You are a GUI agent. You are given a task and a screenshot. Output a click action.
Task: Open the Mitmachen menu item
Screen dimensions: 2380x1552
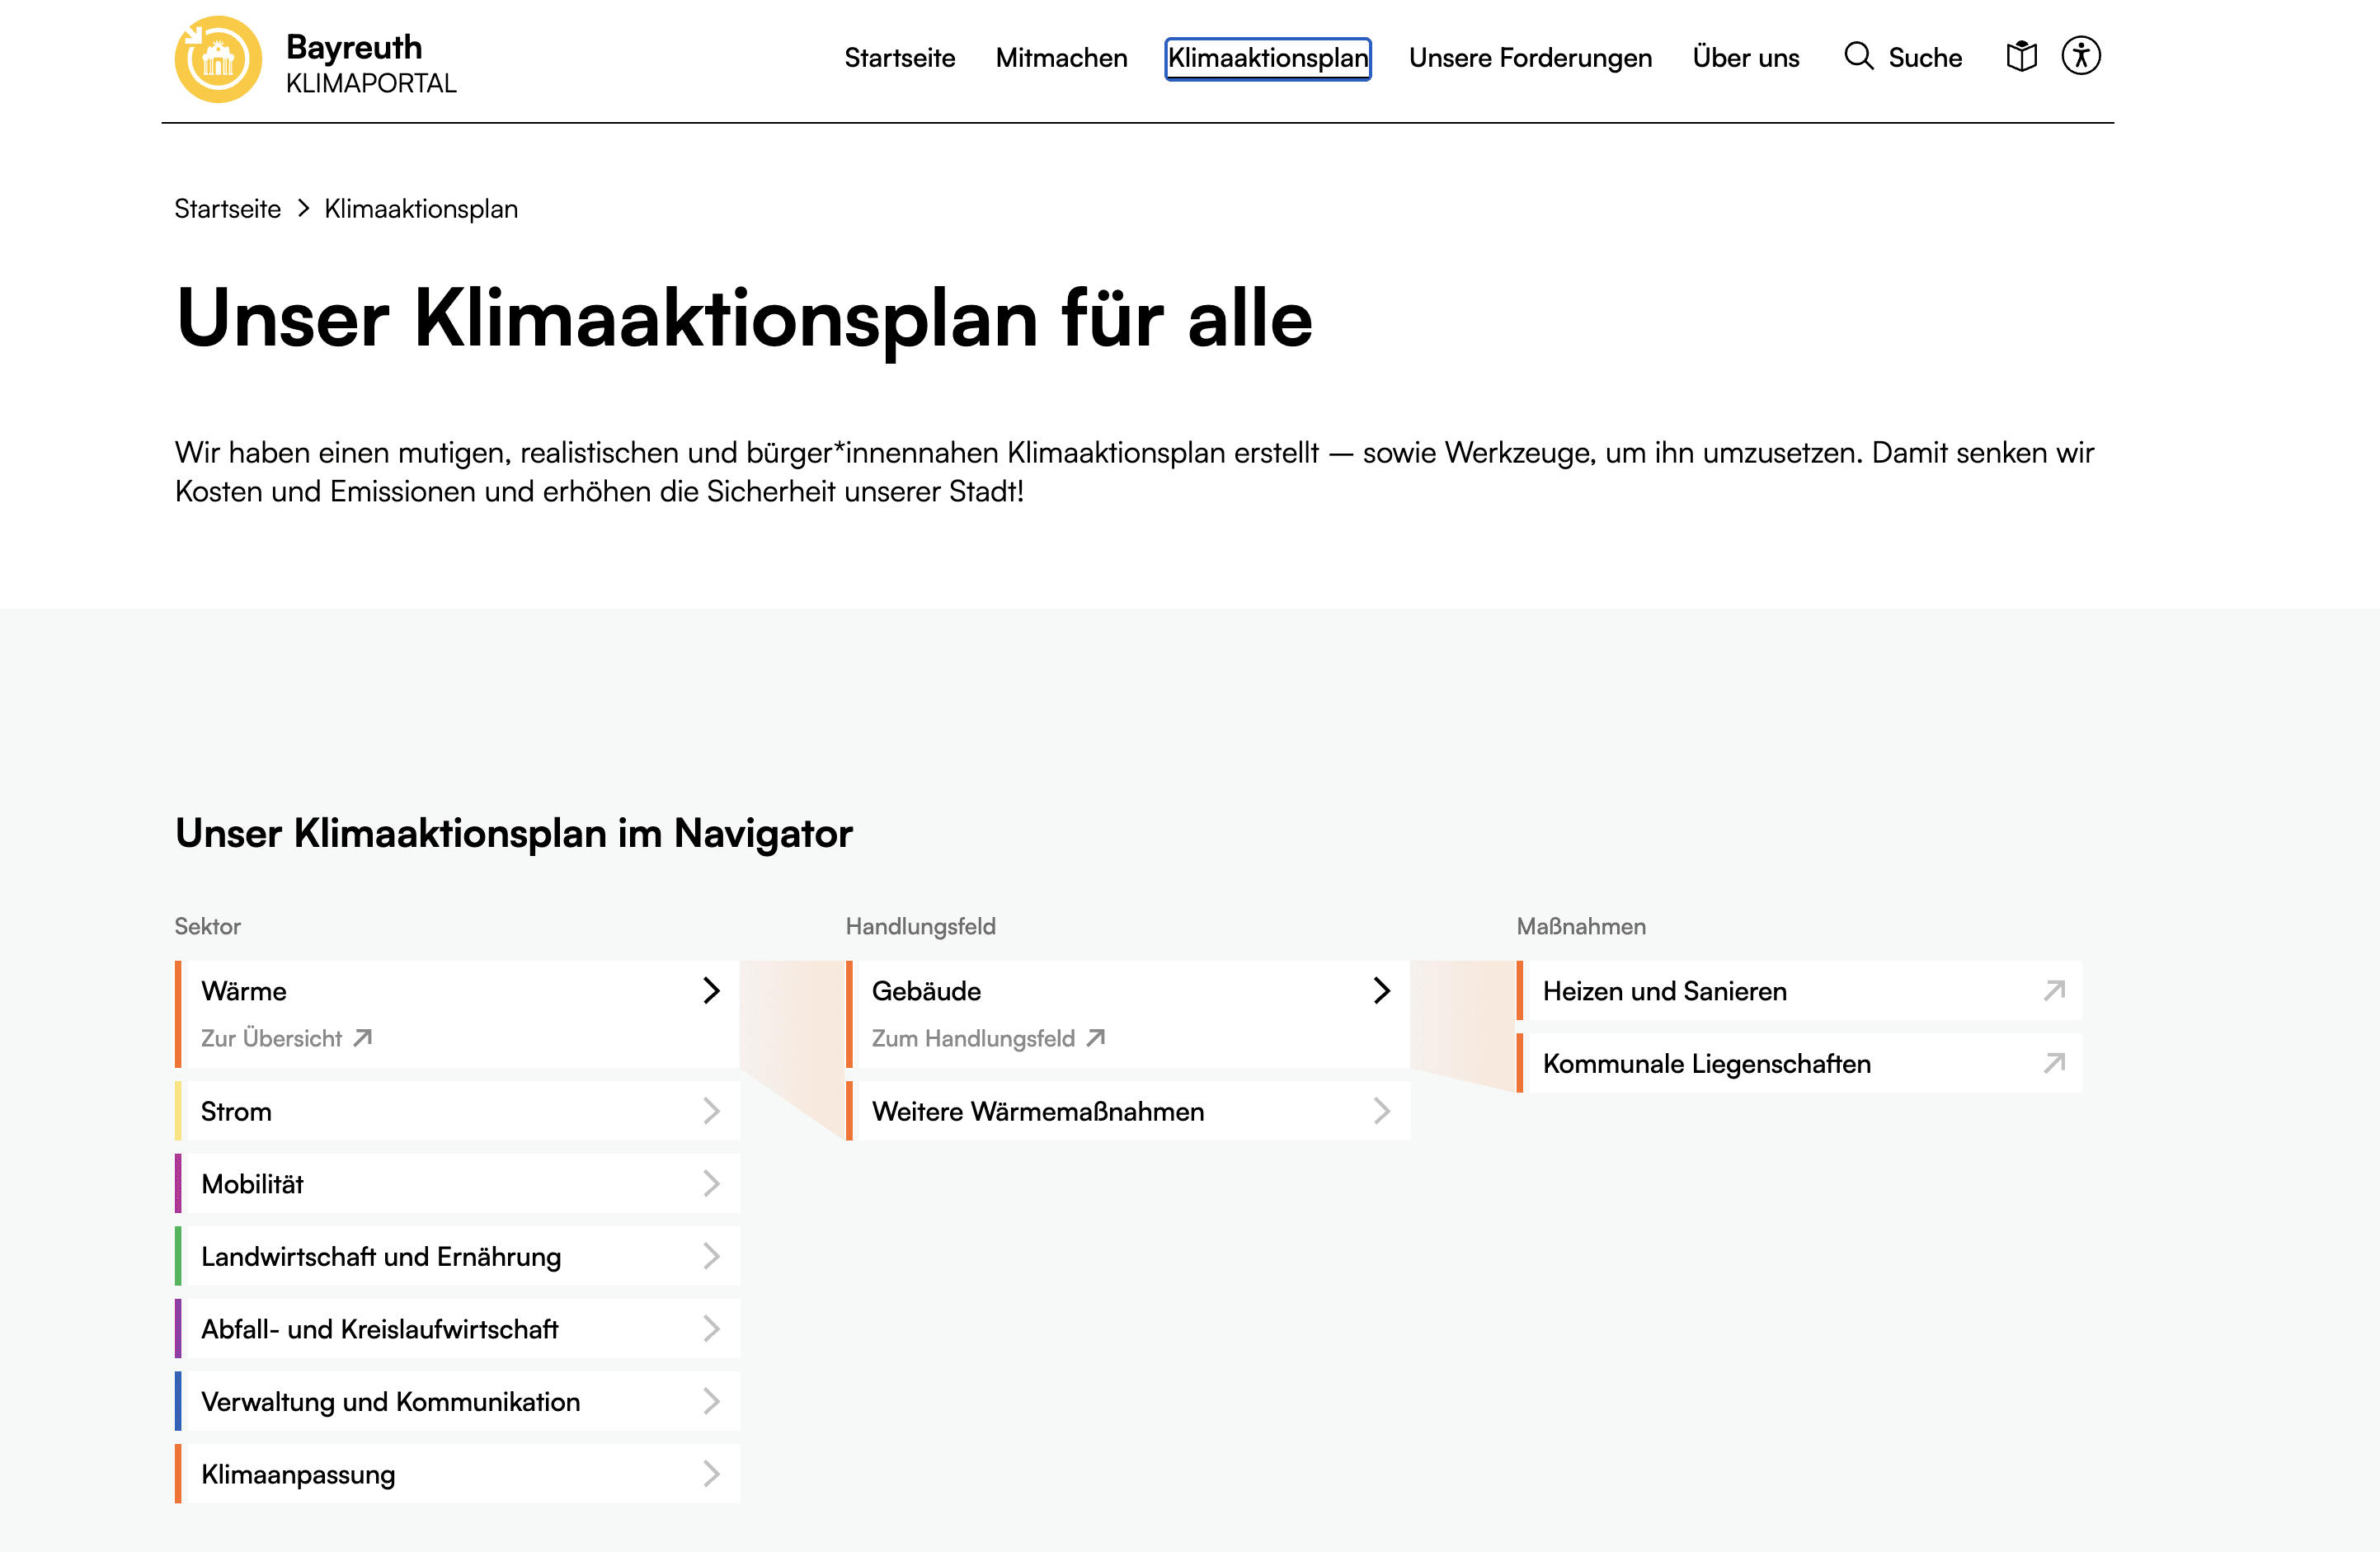1061,58
